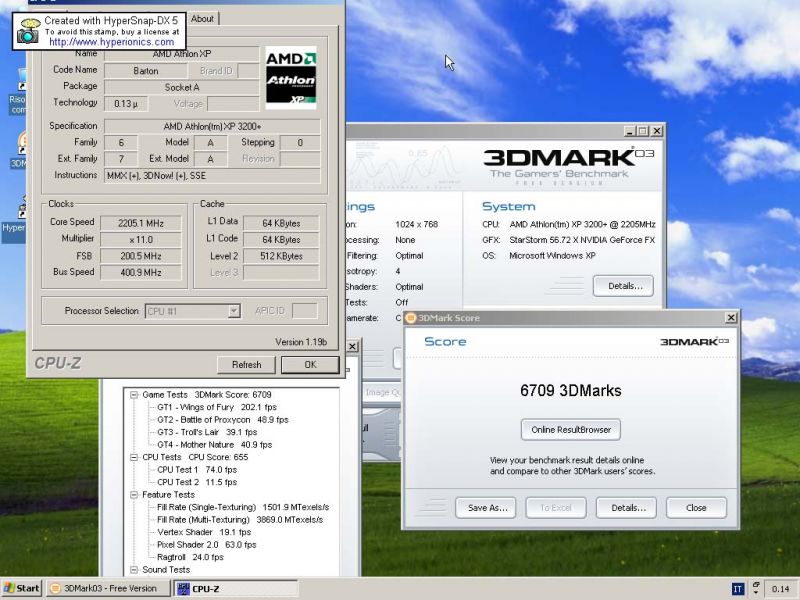Select Fill Rate (Single-Texturing) row
800x600 pixels.
pos(243,507)
